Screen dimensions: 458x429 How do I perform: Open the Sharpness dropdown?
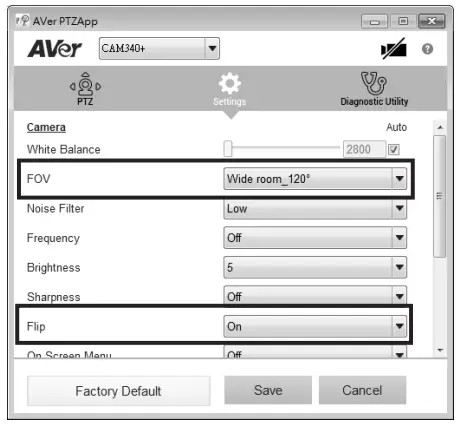(x=315, y=296)
